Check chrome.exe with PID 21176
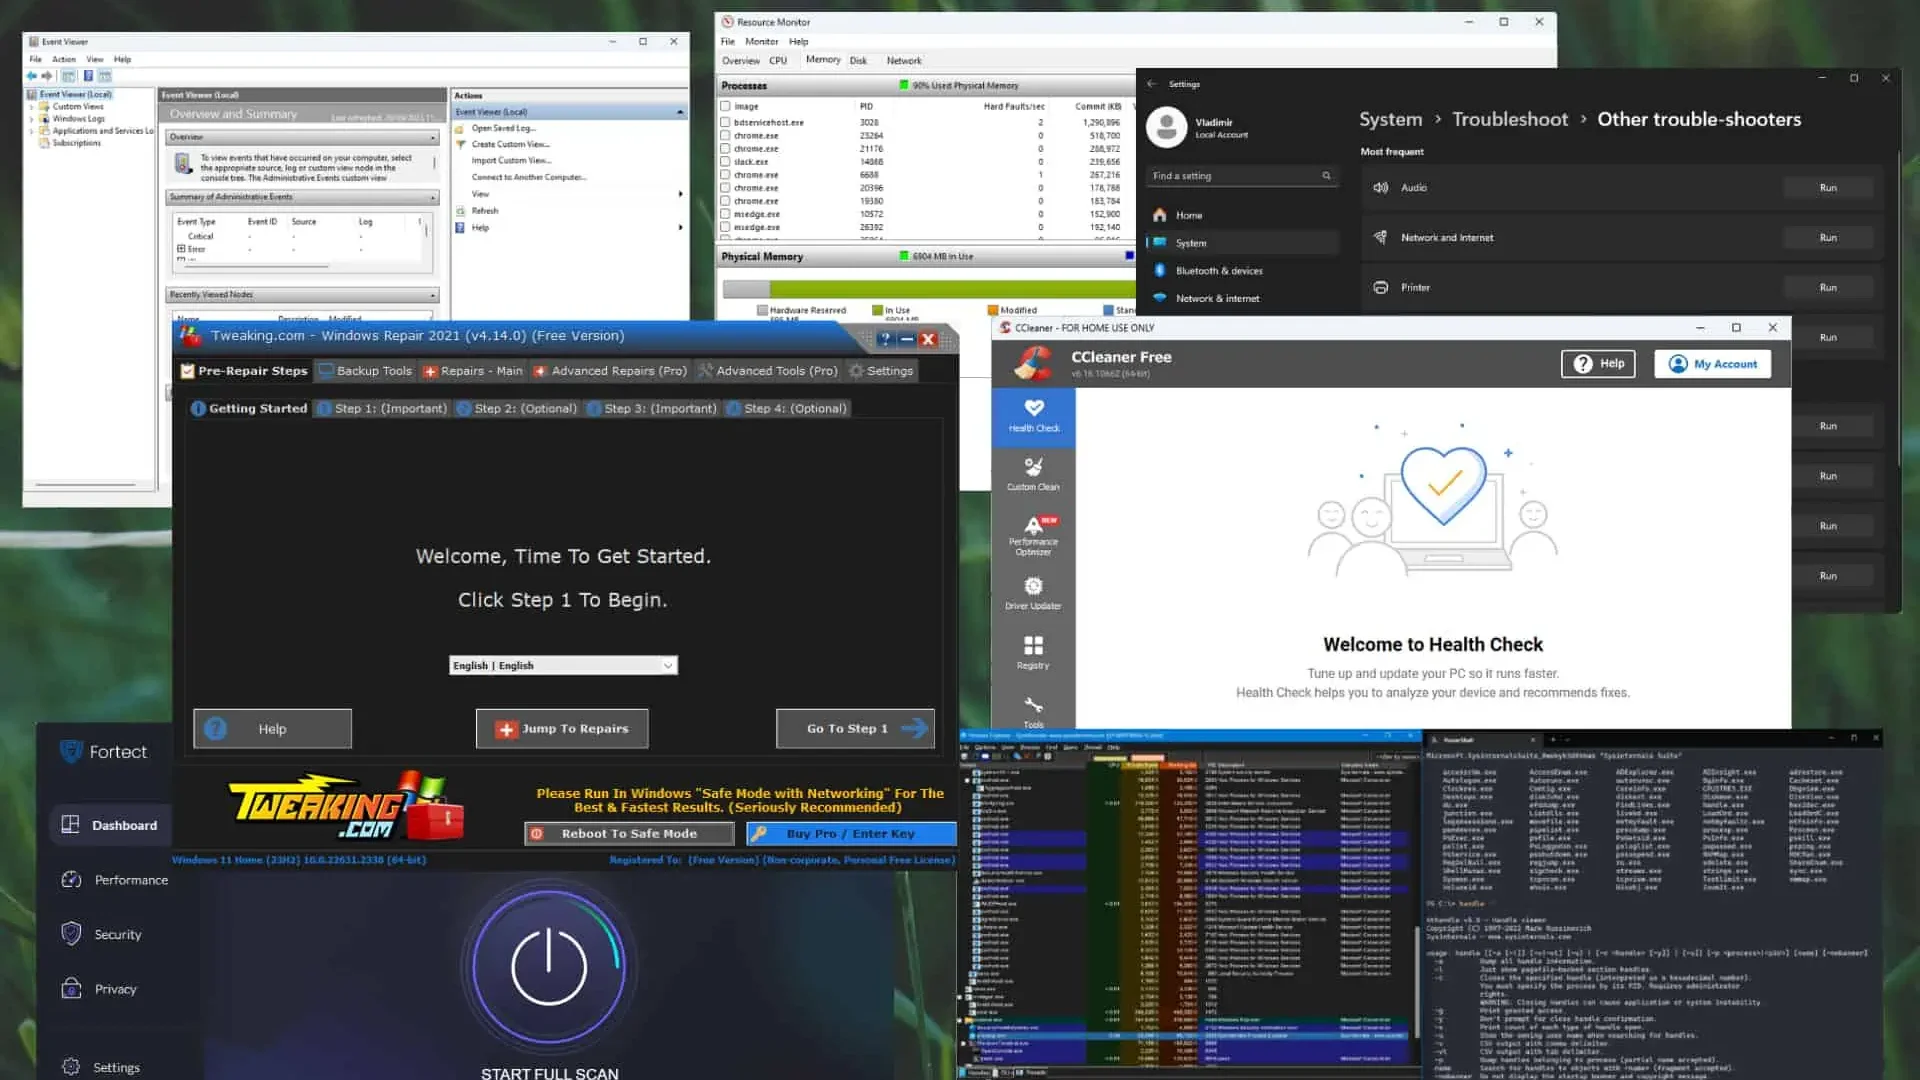Screen dimensions: 1920x1080 click(x=726, y=148)
